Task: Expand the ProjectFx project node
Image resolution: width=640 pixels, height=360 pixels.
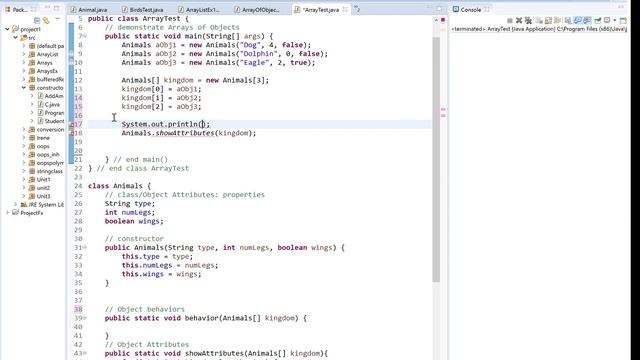Action: 7,213
